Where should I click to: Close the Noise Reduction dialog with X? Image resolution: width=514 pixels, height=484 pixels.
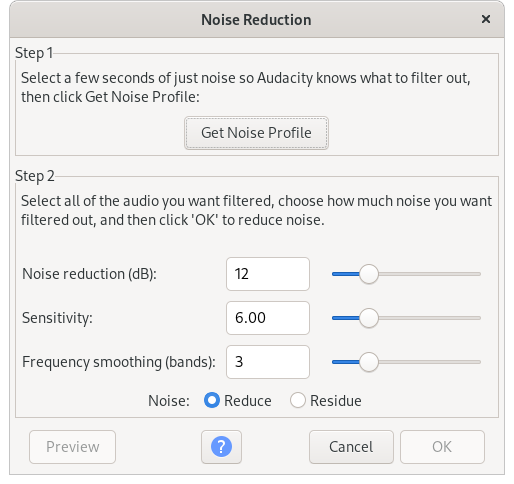click(x=486, y=19)
